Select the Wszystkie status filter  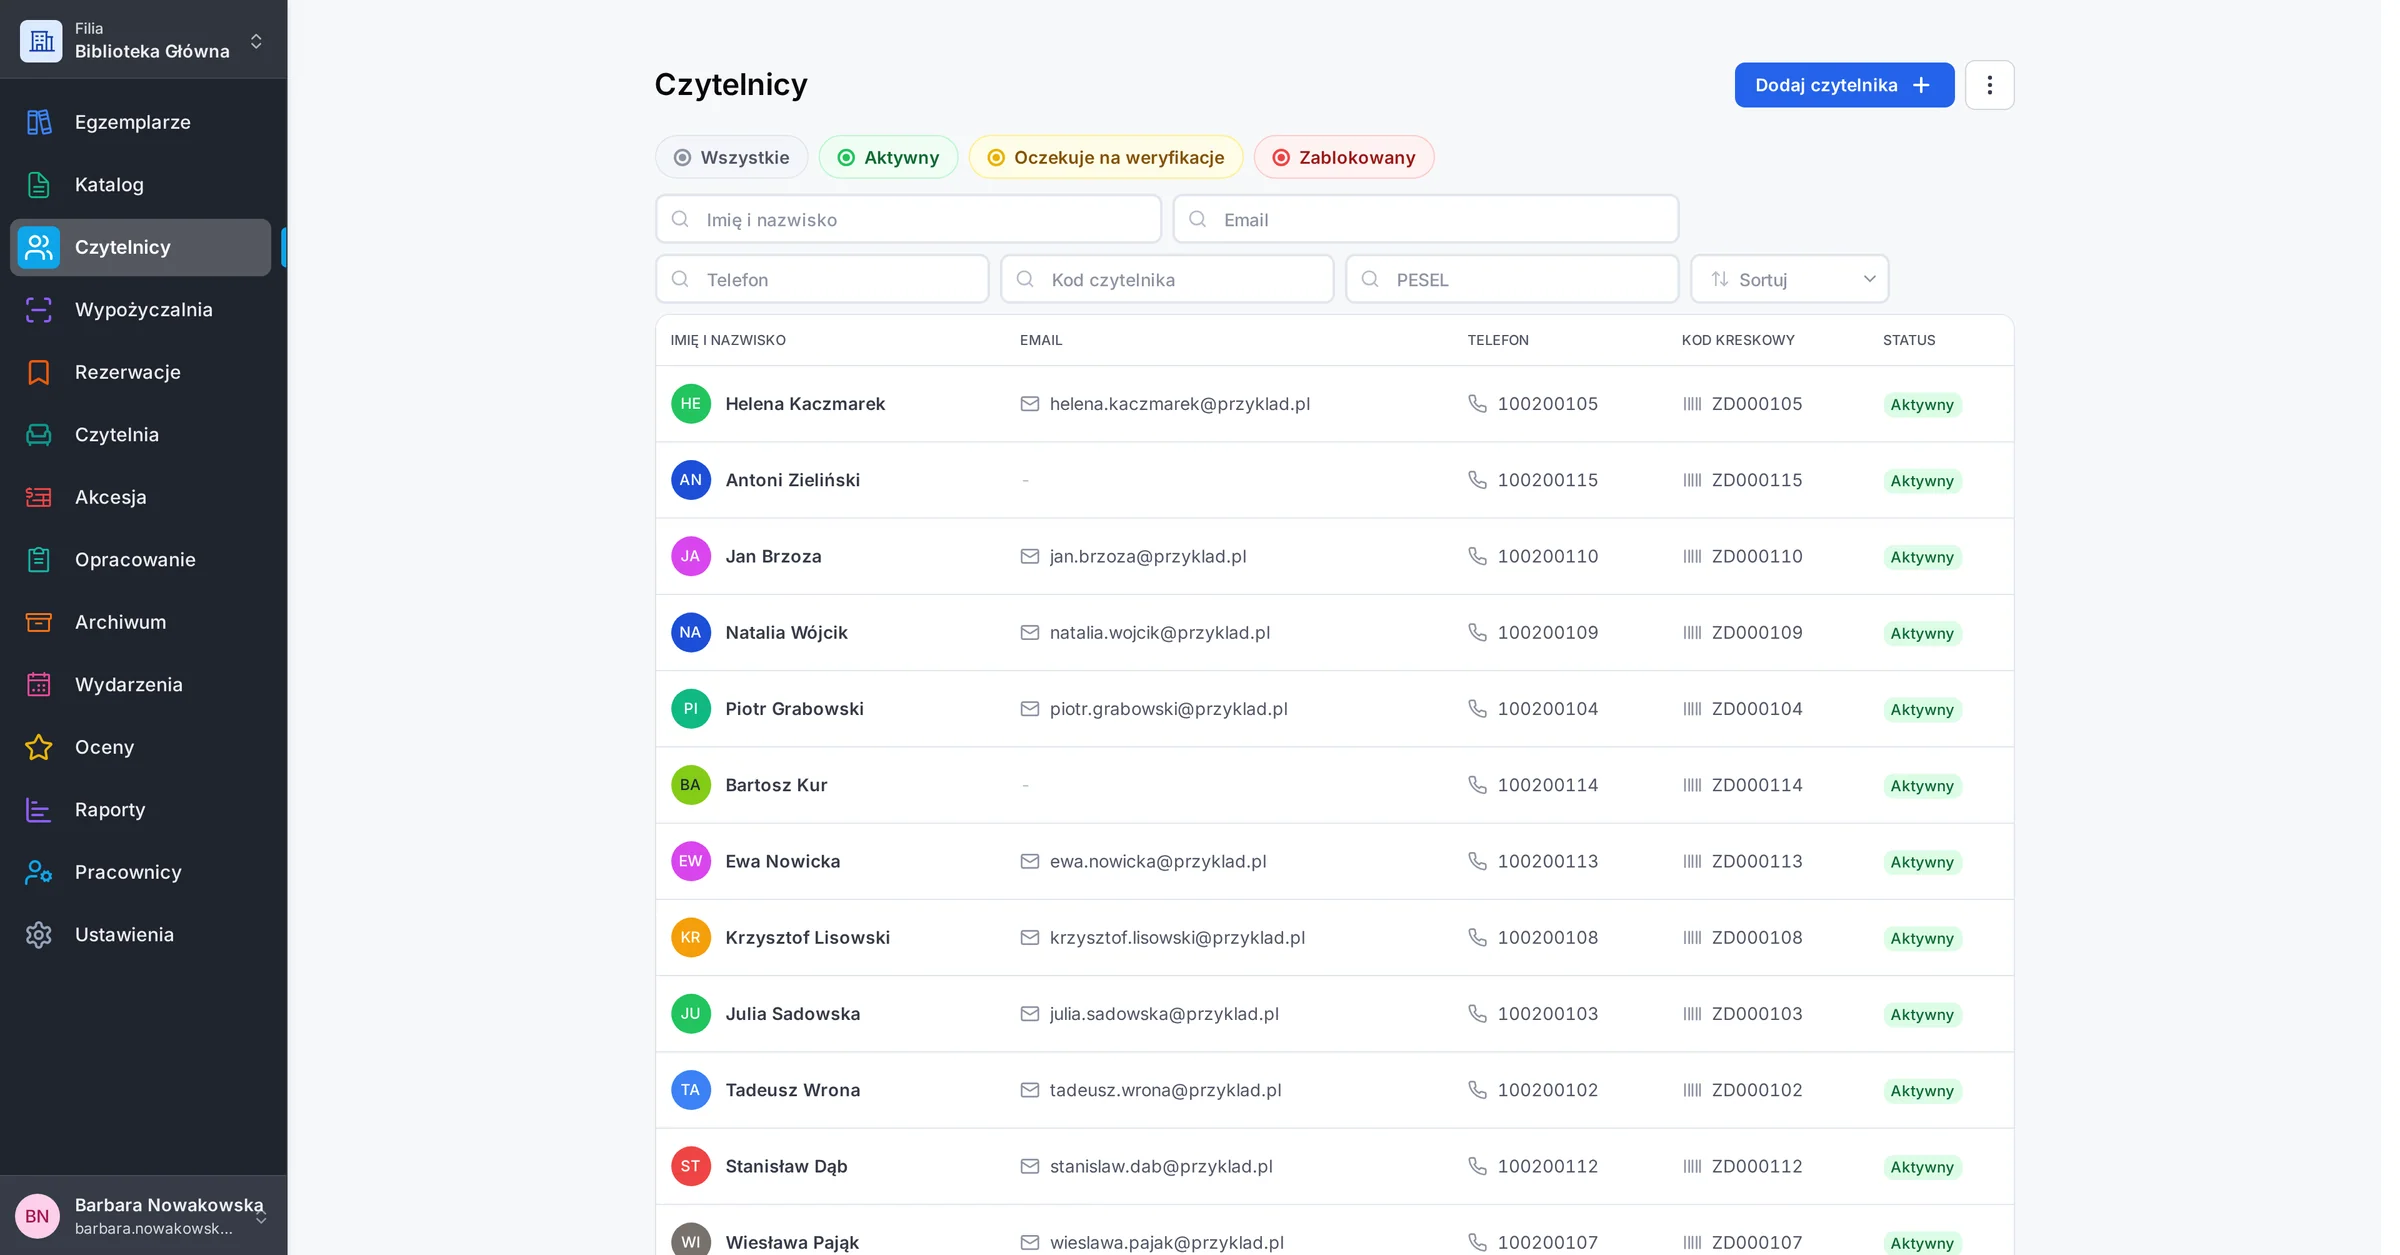731,157
